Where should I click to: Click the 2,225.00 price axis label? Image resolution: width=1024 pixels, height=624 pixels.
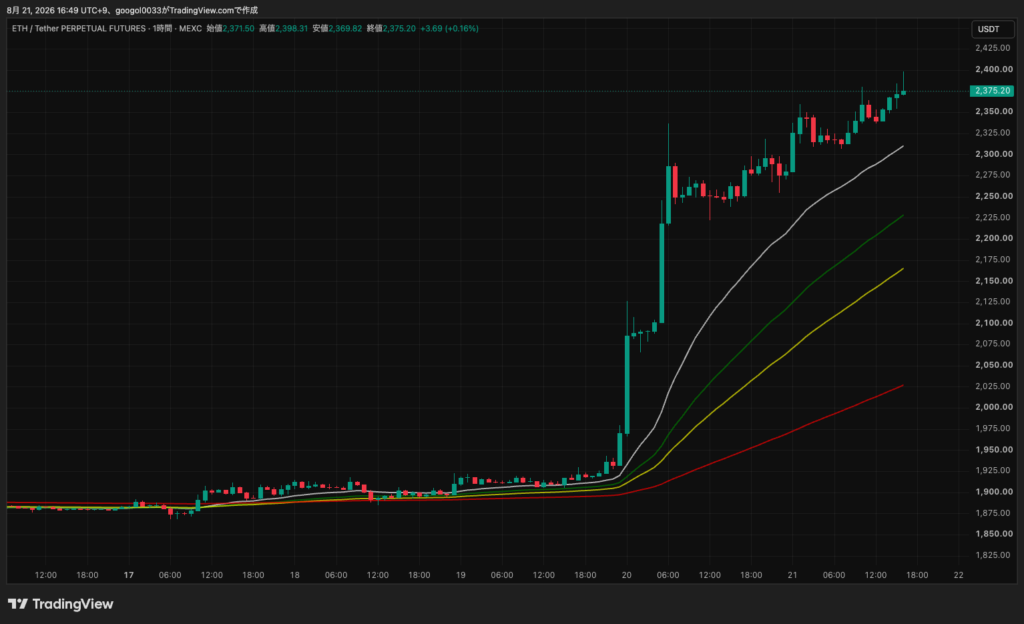[x=993, y=217]
